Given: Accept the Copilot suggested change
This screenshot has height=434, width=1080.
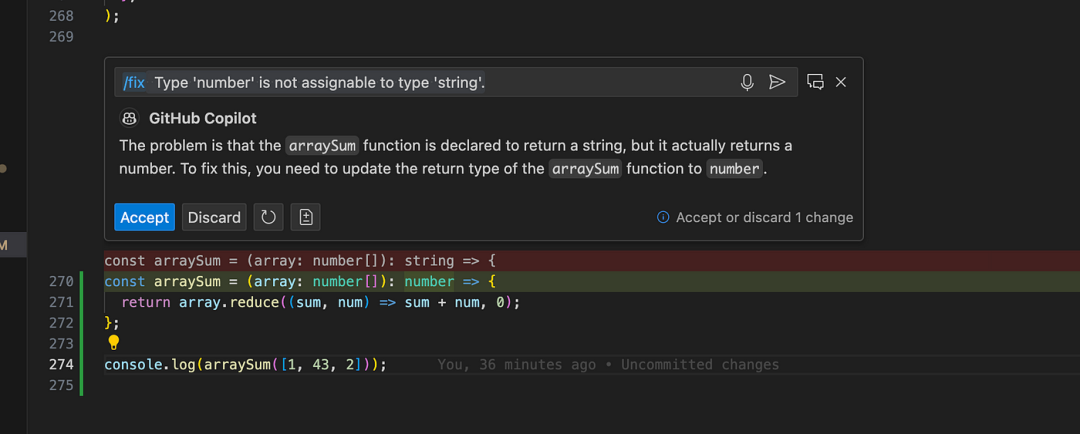Looking at the screenshot, I should (x=145, y=217).
